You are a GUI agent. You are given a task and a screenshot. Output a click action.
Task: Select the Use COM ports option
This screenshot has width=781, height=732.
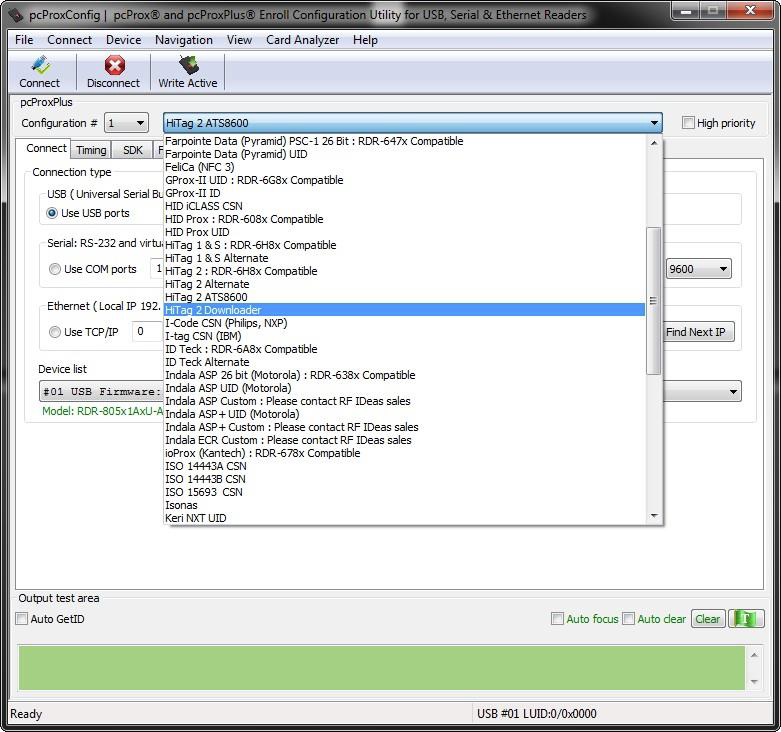click(x=55, y=269)
